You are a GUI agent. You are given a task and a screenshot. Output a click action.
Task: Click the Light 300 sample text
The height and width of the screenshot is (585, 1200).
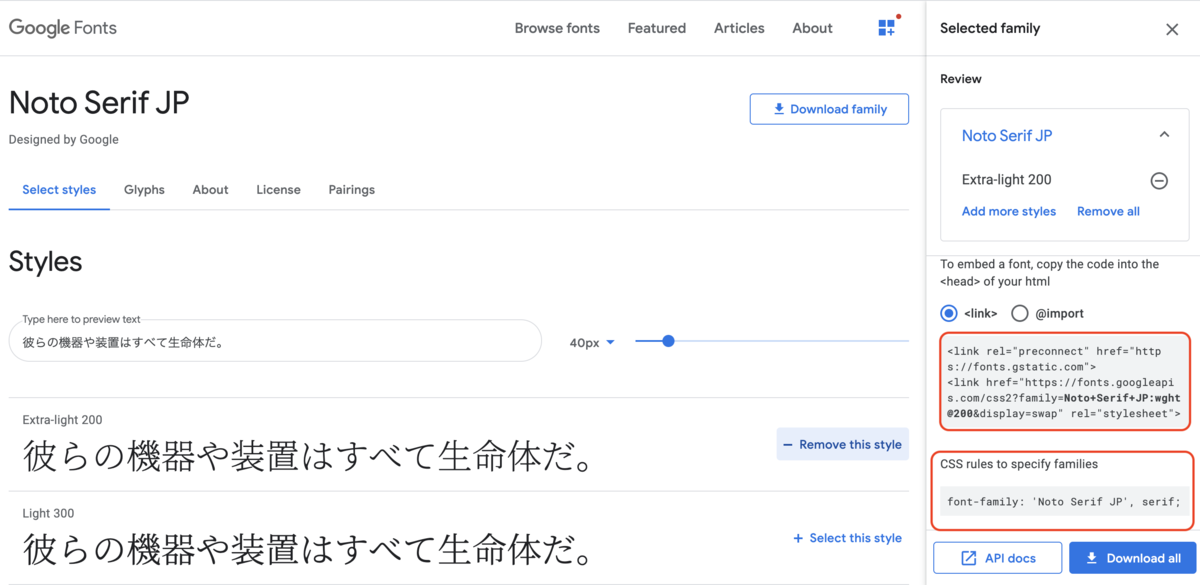(x=309, y=550)
